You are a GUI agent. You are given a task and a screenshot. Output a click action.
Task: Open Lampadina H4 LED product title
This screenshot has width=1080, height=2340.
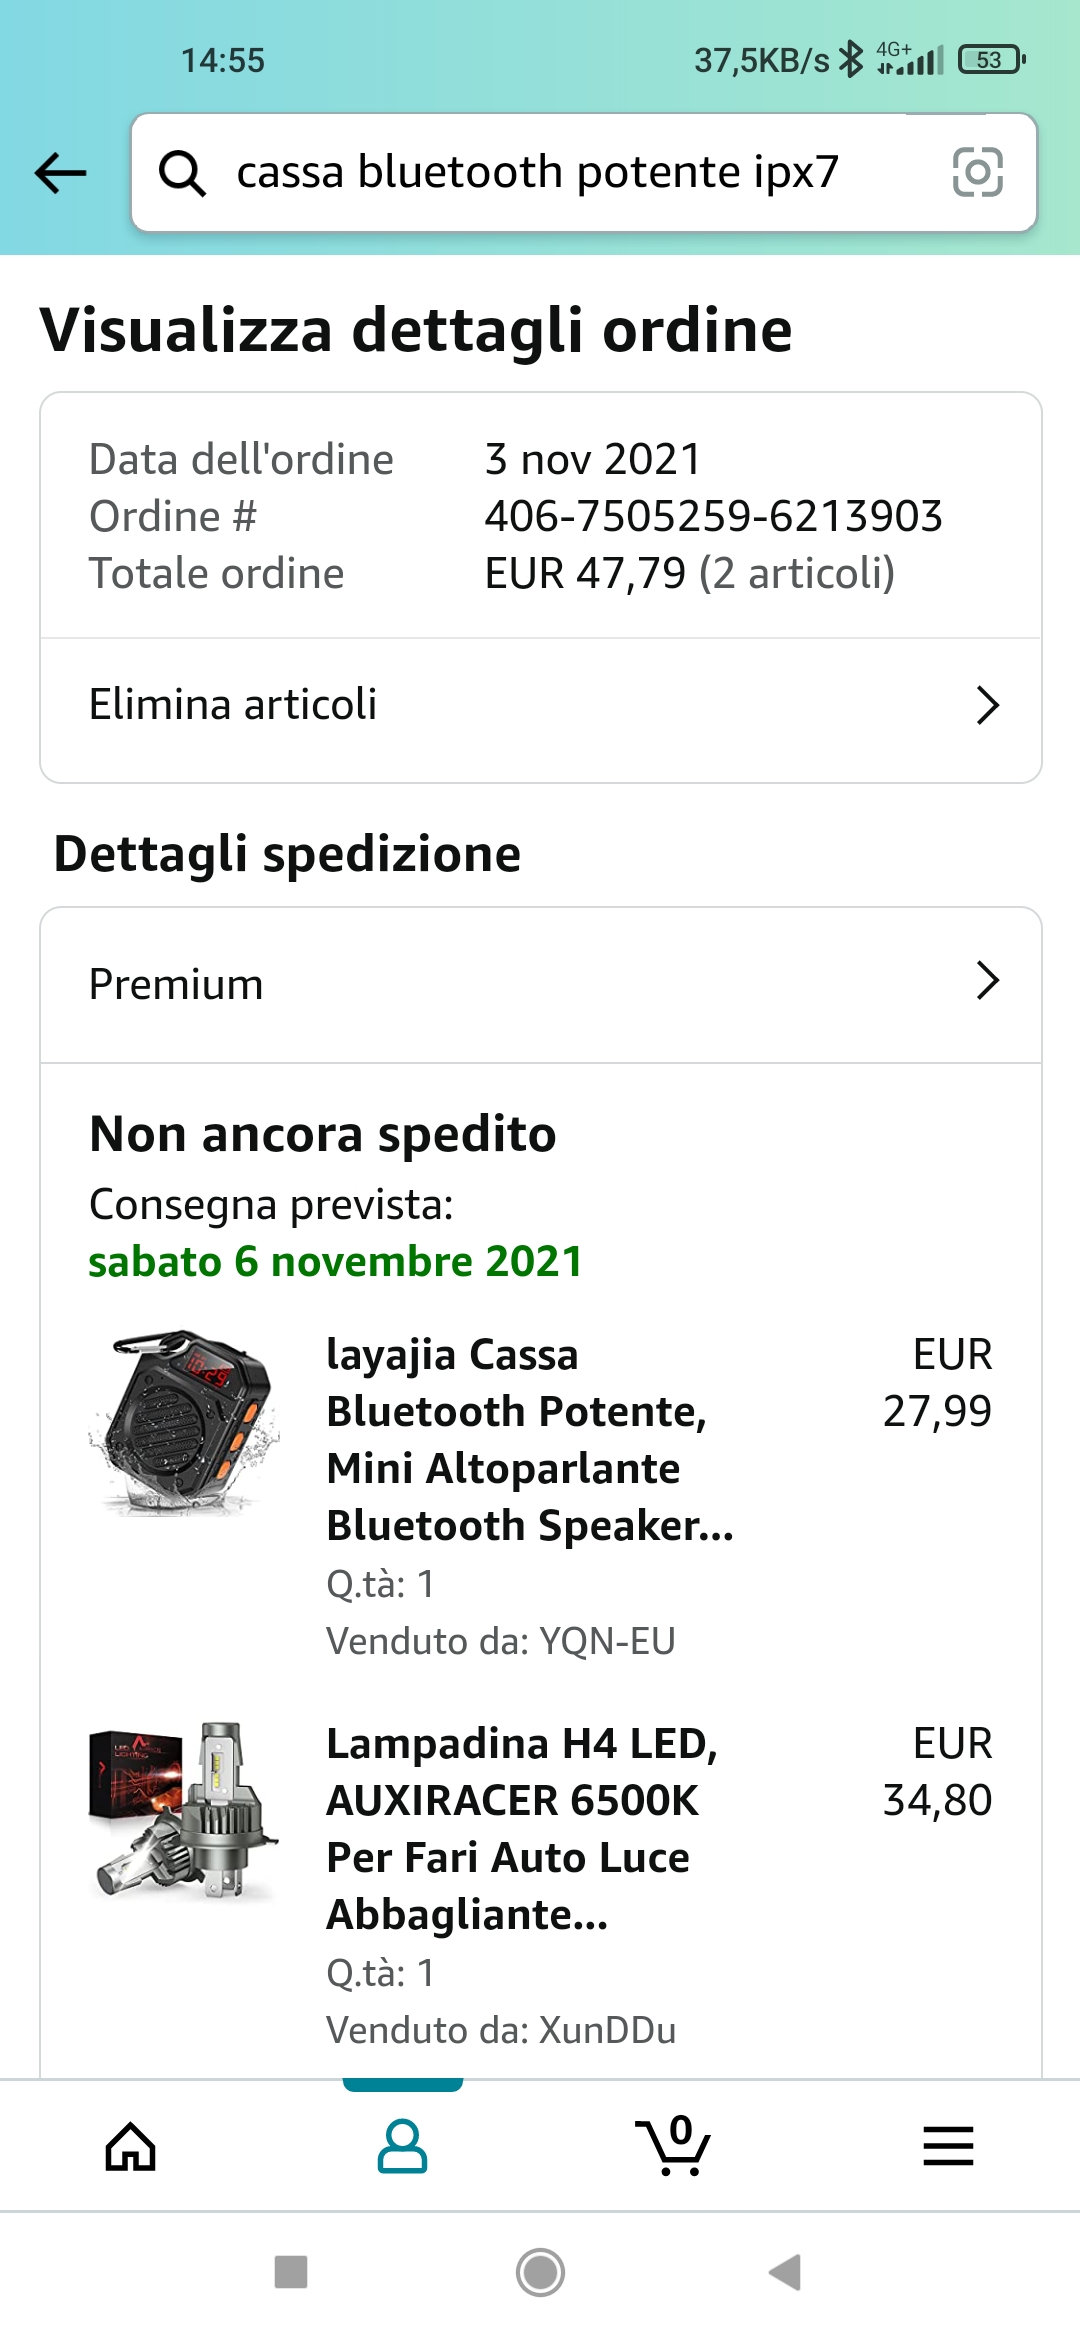[521, 1828]
